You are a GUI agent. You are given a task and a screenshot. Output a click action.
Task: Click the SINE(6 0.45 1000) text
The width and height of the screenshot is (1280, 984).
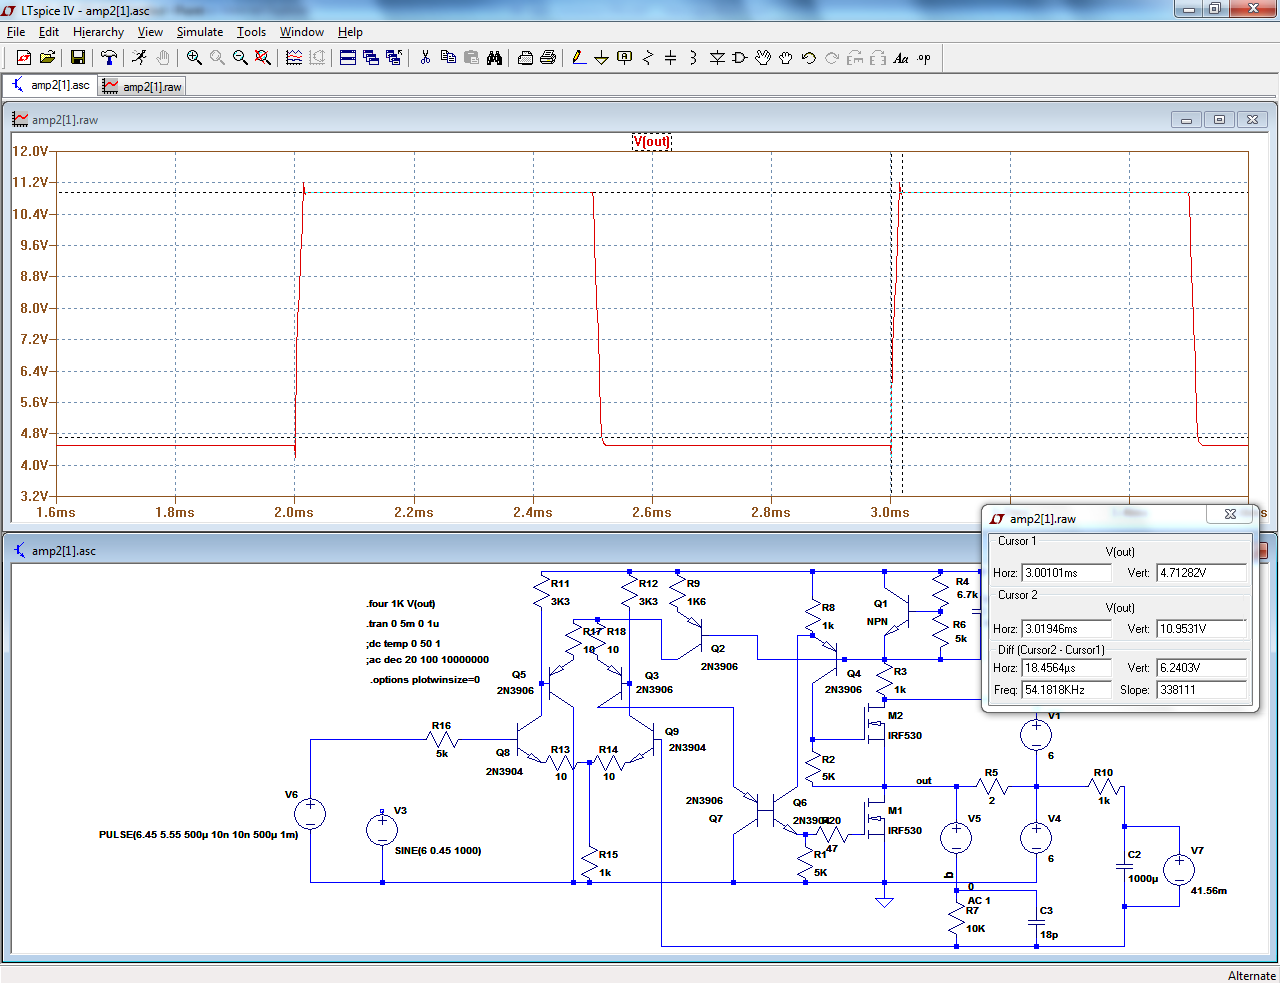438,851
